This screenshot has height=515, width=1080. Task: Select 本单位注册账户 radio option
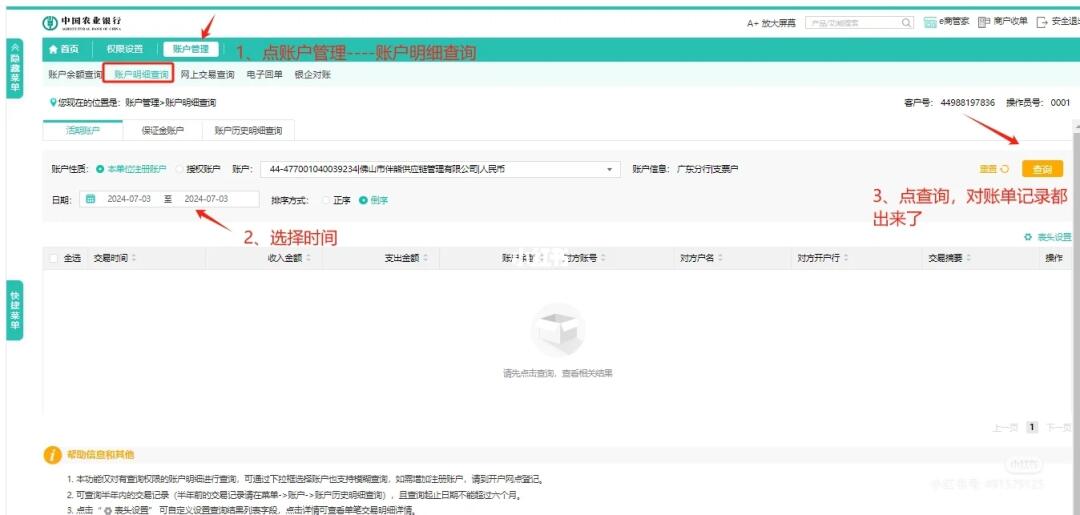pos(100,169)
